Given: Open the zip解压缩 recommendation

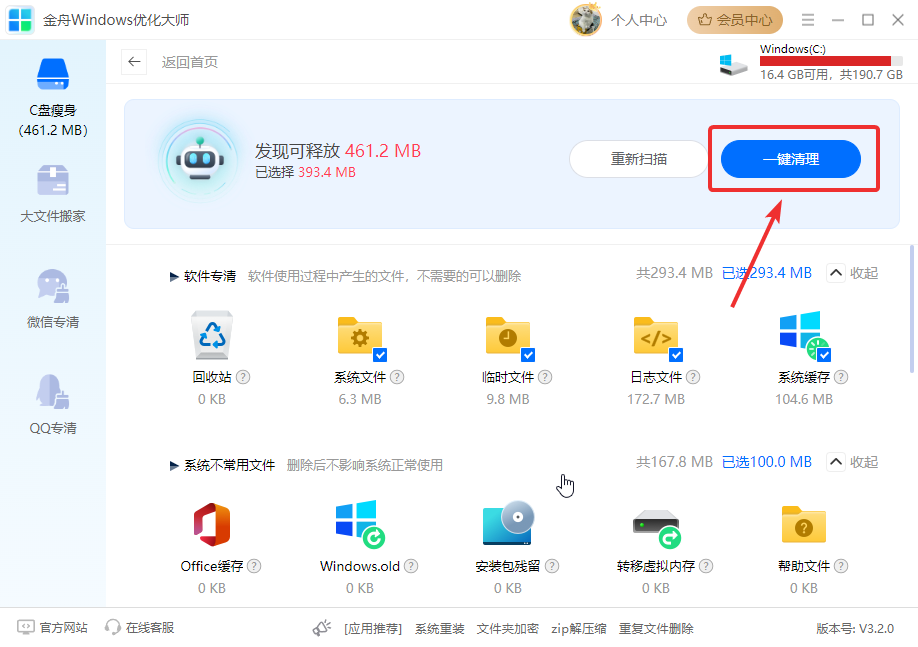Looking at the screenshot, I should click(578, 629).
